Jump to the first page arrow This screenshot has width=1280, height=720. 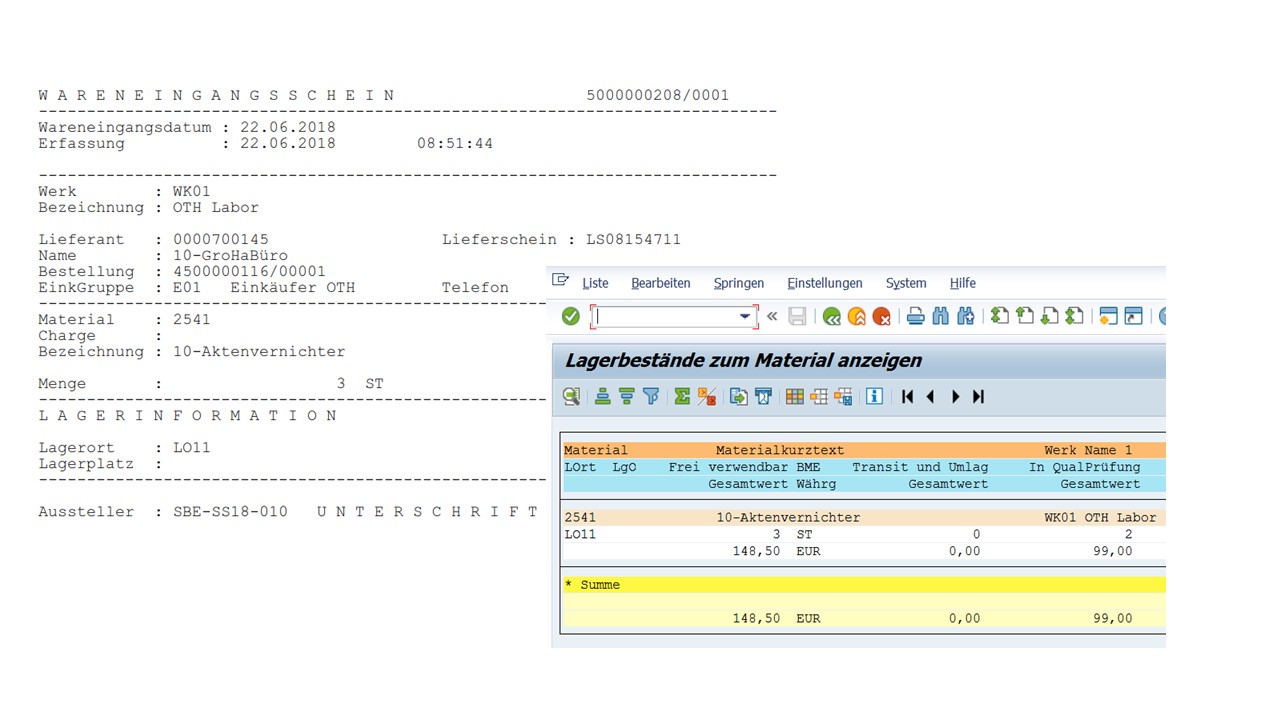[x=907, y=397]
